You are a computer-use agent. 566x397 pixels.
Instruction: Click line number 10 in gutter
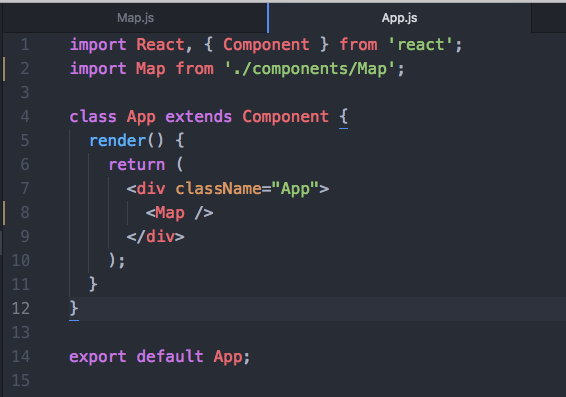click(x=21, y=260)
